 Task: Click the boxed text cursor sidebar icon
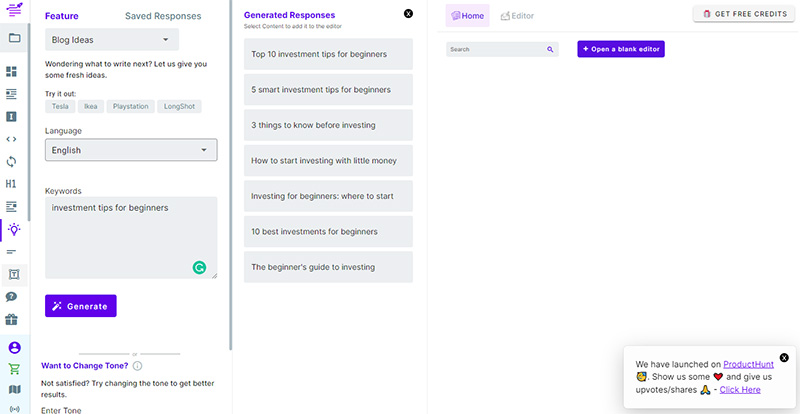(11, 117)
